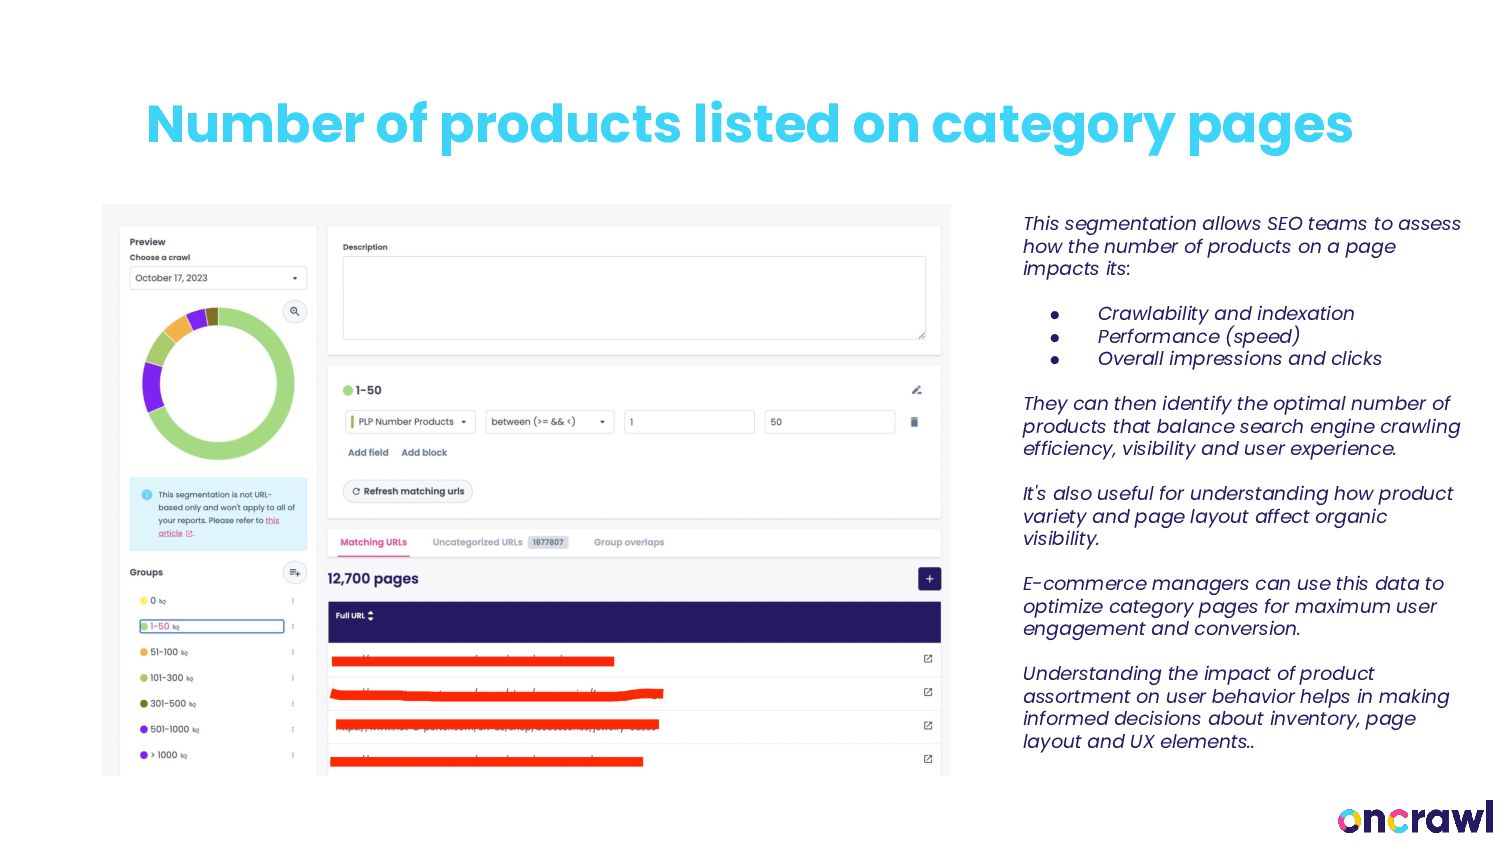
Task: Click the dark plus button beside 12,700 pages
Action: 929,579
